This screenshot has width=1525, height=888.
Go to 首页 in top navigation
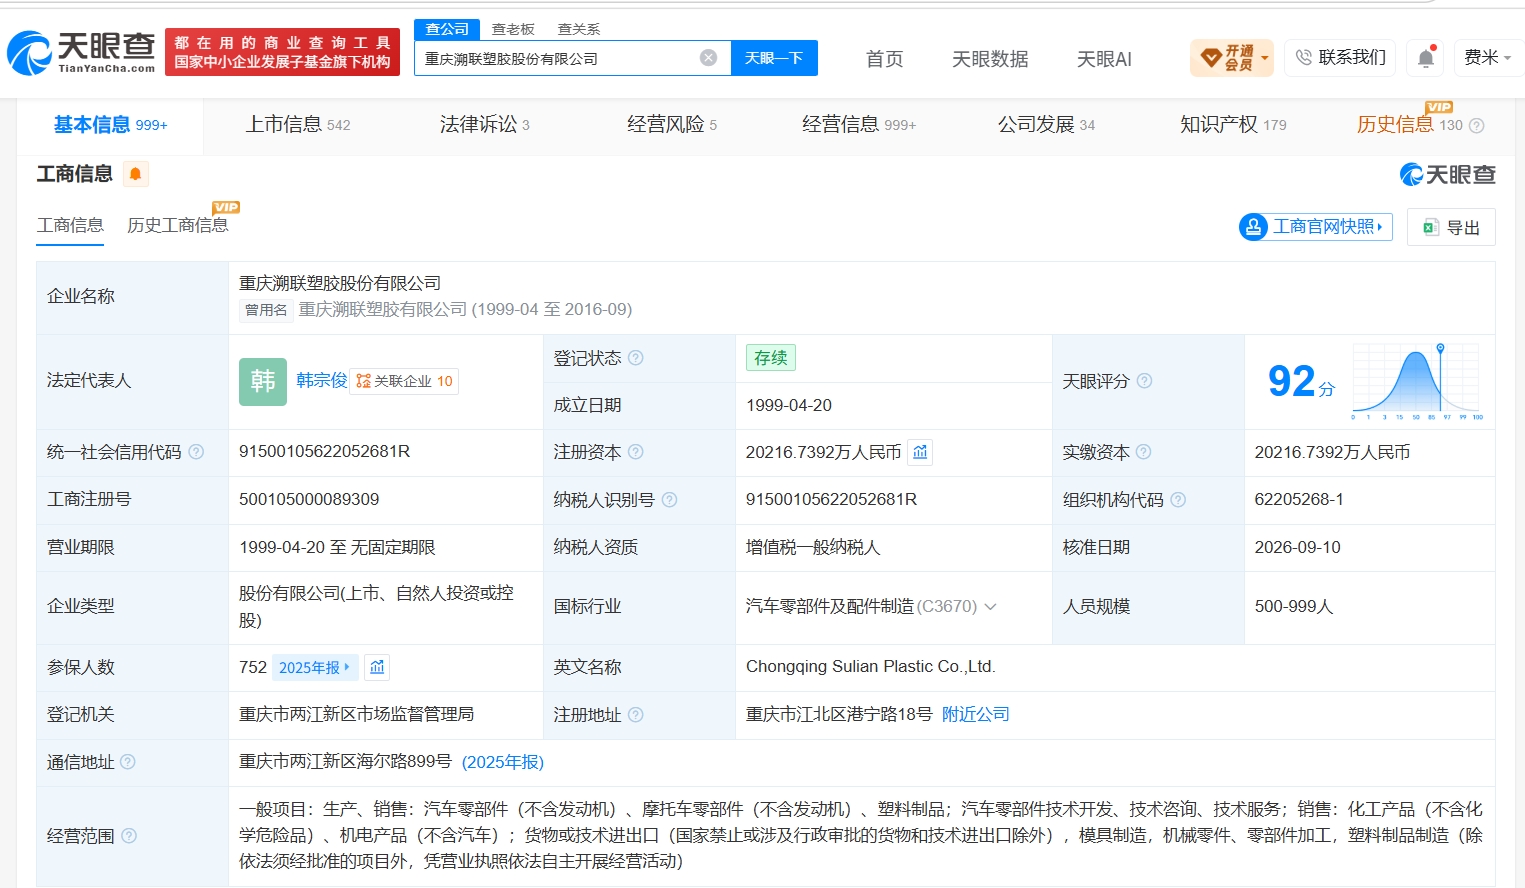point(884,59)
